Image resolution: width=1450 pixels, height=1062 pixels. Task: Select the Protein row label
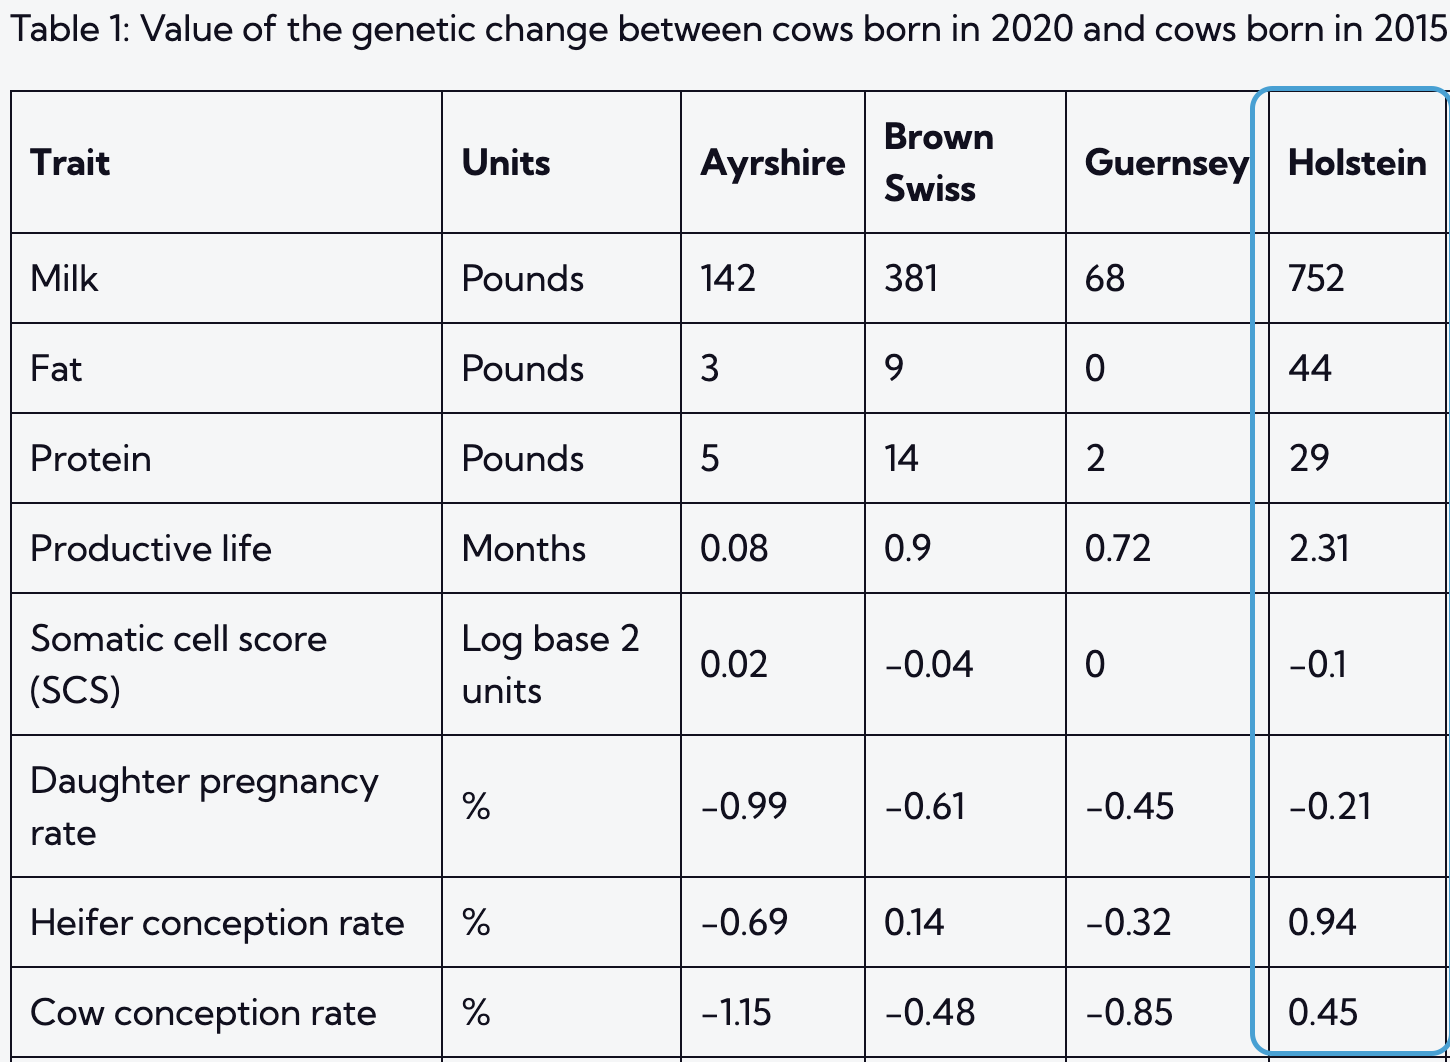pos(91,458)
